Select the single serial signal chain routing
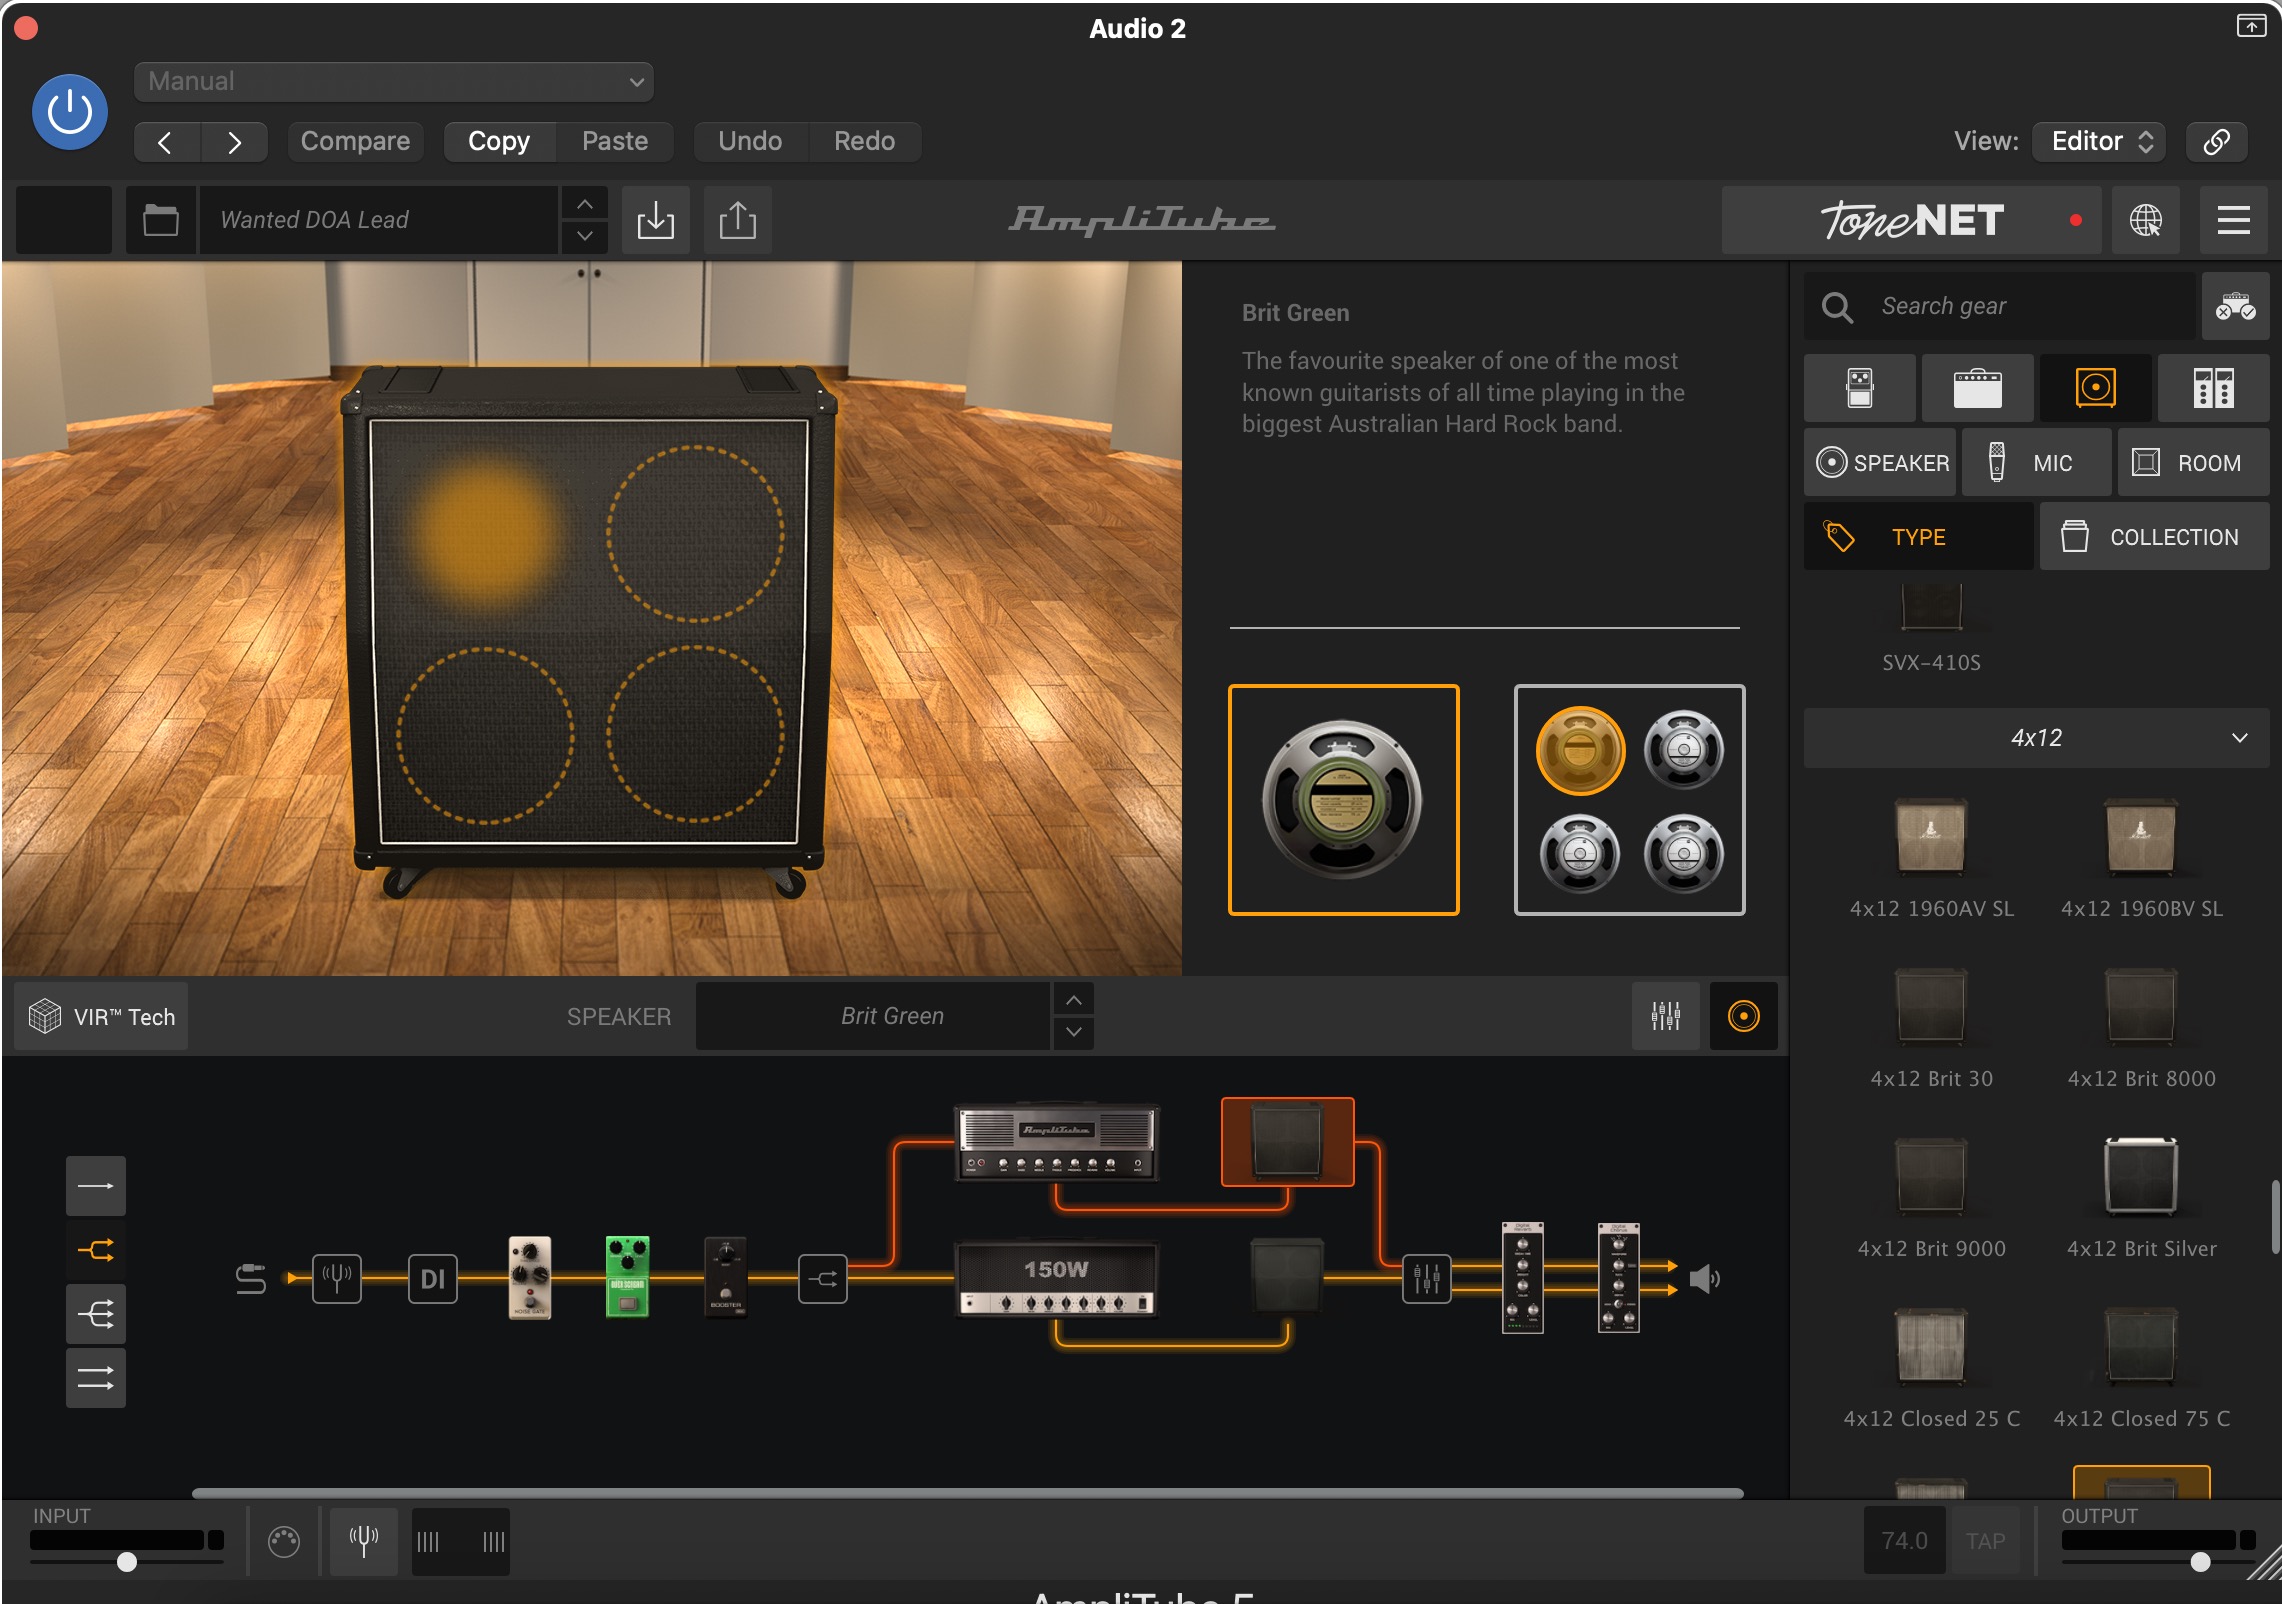2282x1604 pixels. (x=96, y=1186)
